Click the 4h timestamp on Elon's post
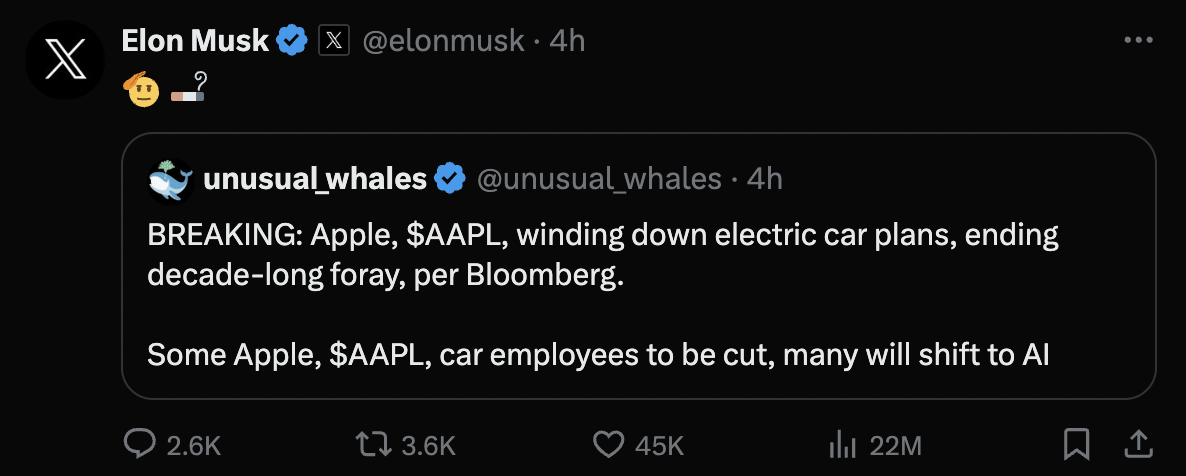 coord(567,41)
